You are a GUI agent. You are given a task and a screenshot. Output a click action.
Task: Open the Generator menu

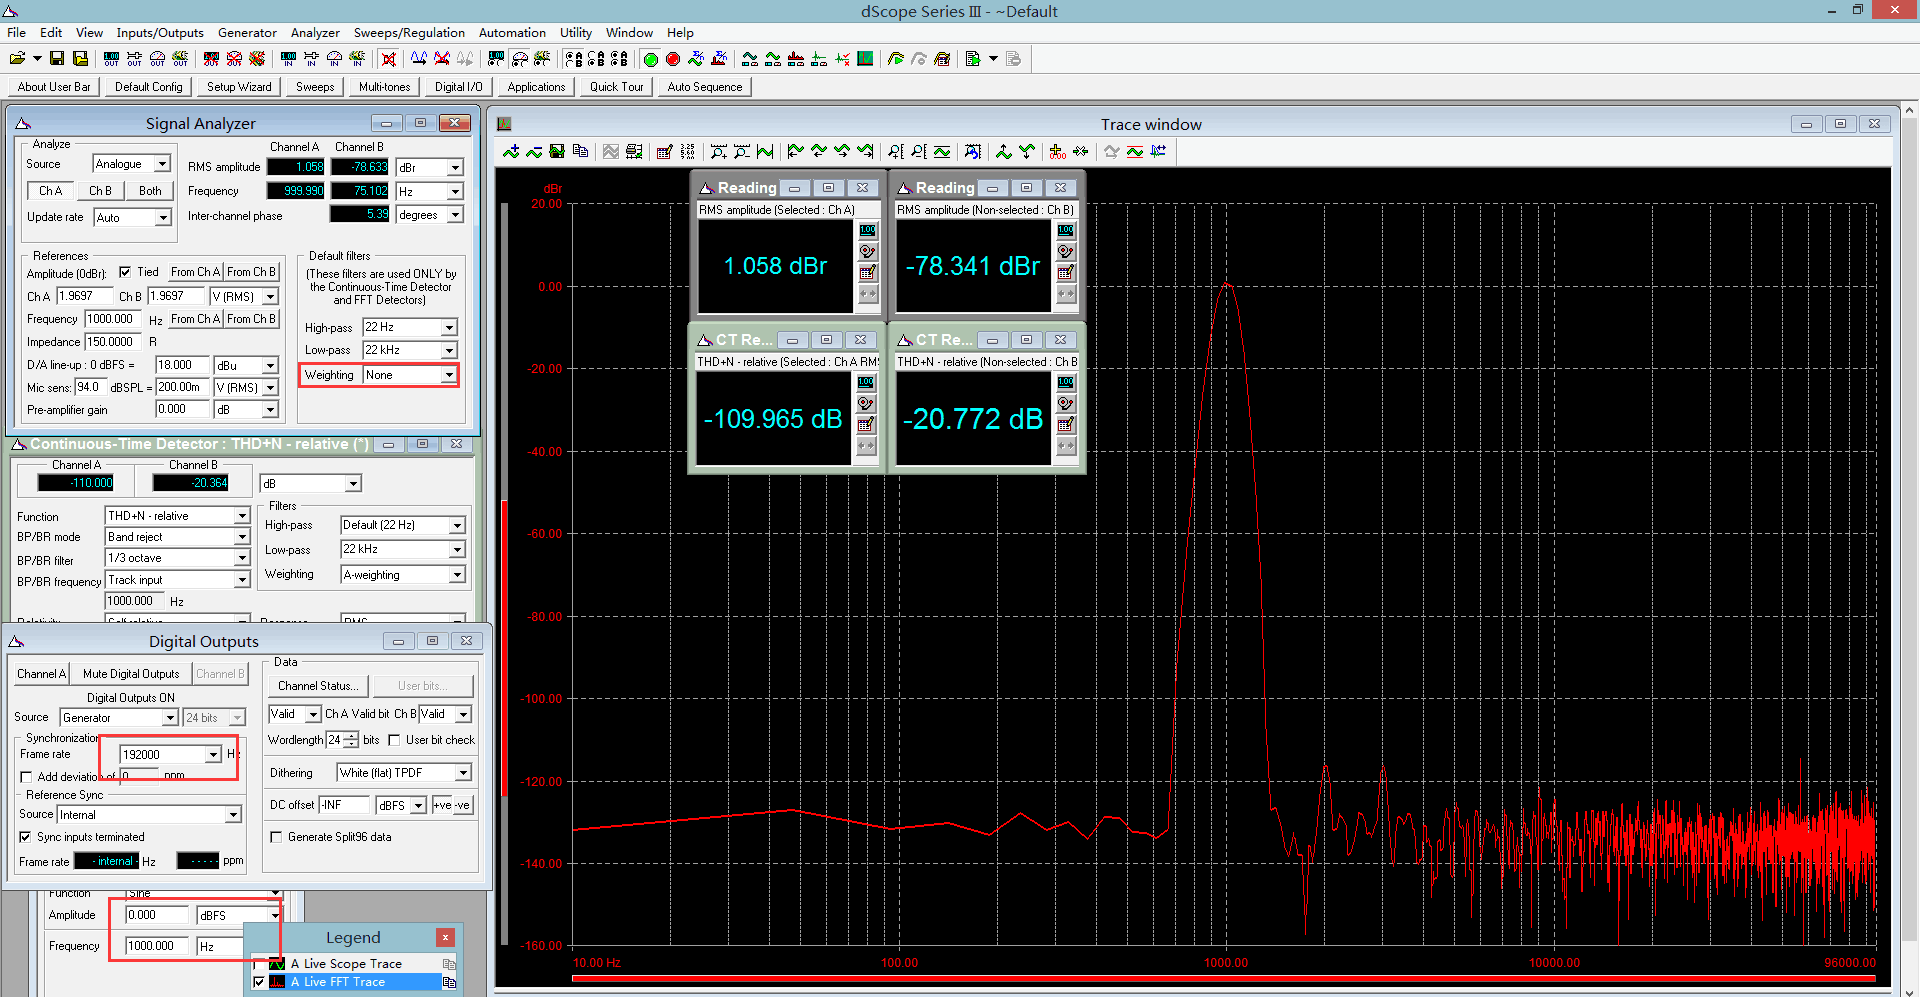tap(247, 33)
